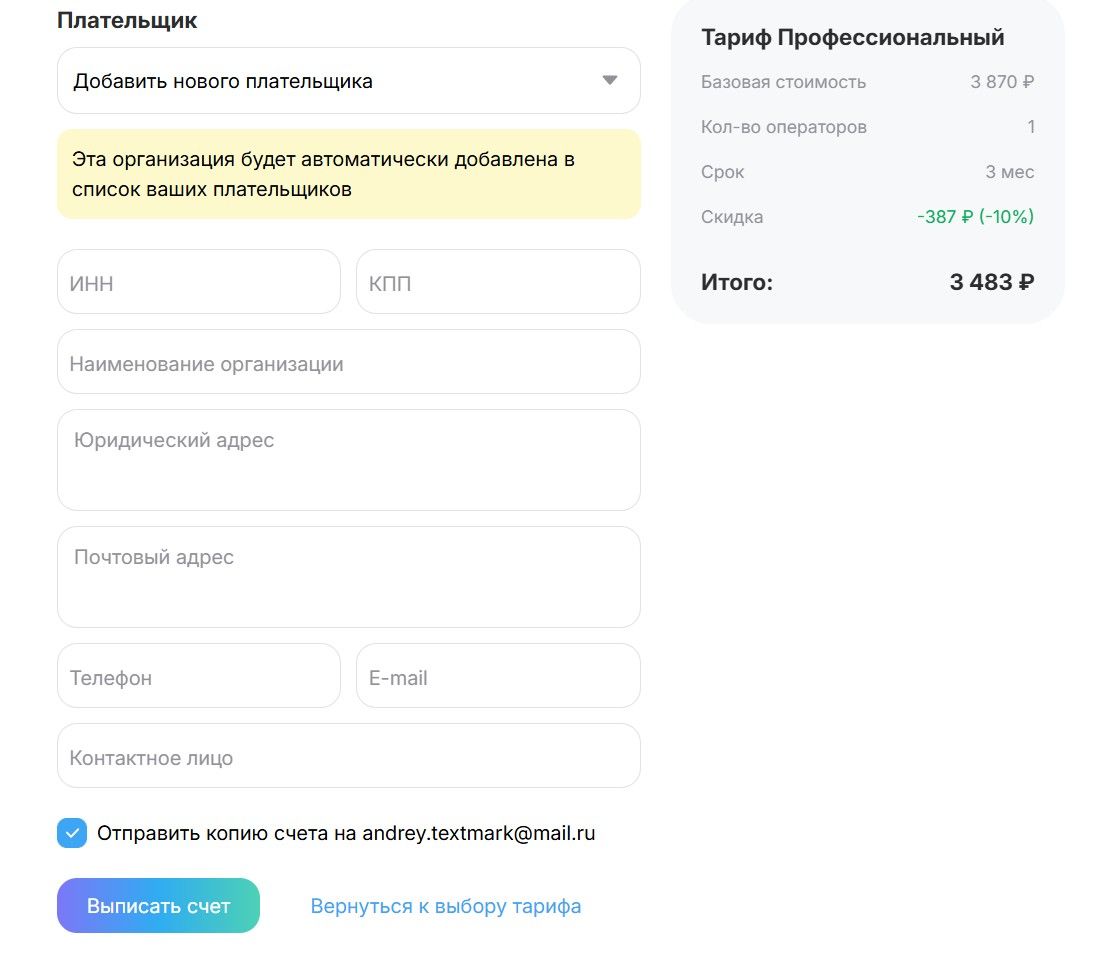Focus the 'Почтовый адрес' text area
Screen dimensions: 1101x966
point(348,577)
